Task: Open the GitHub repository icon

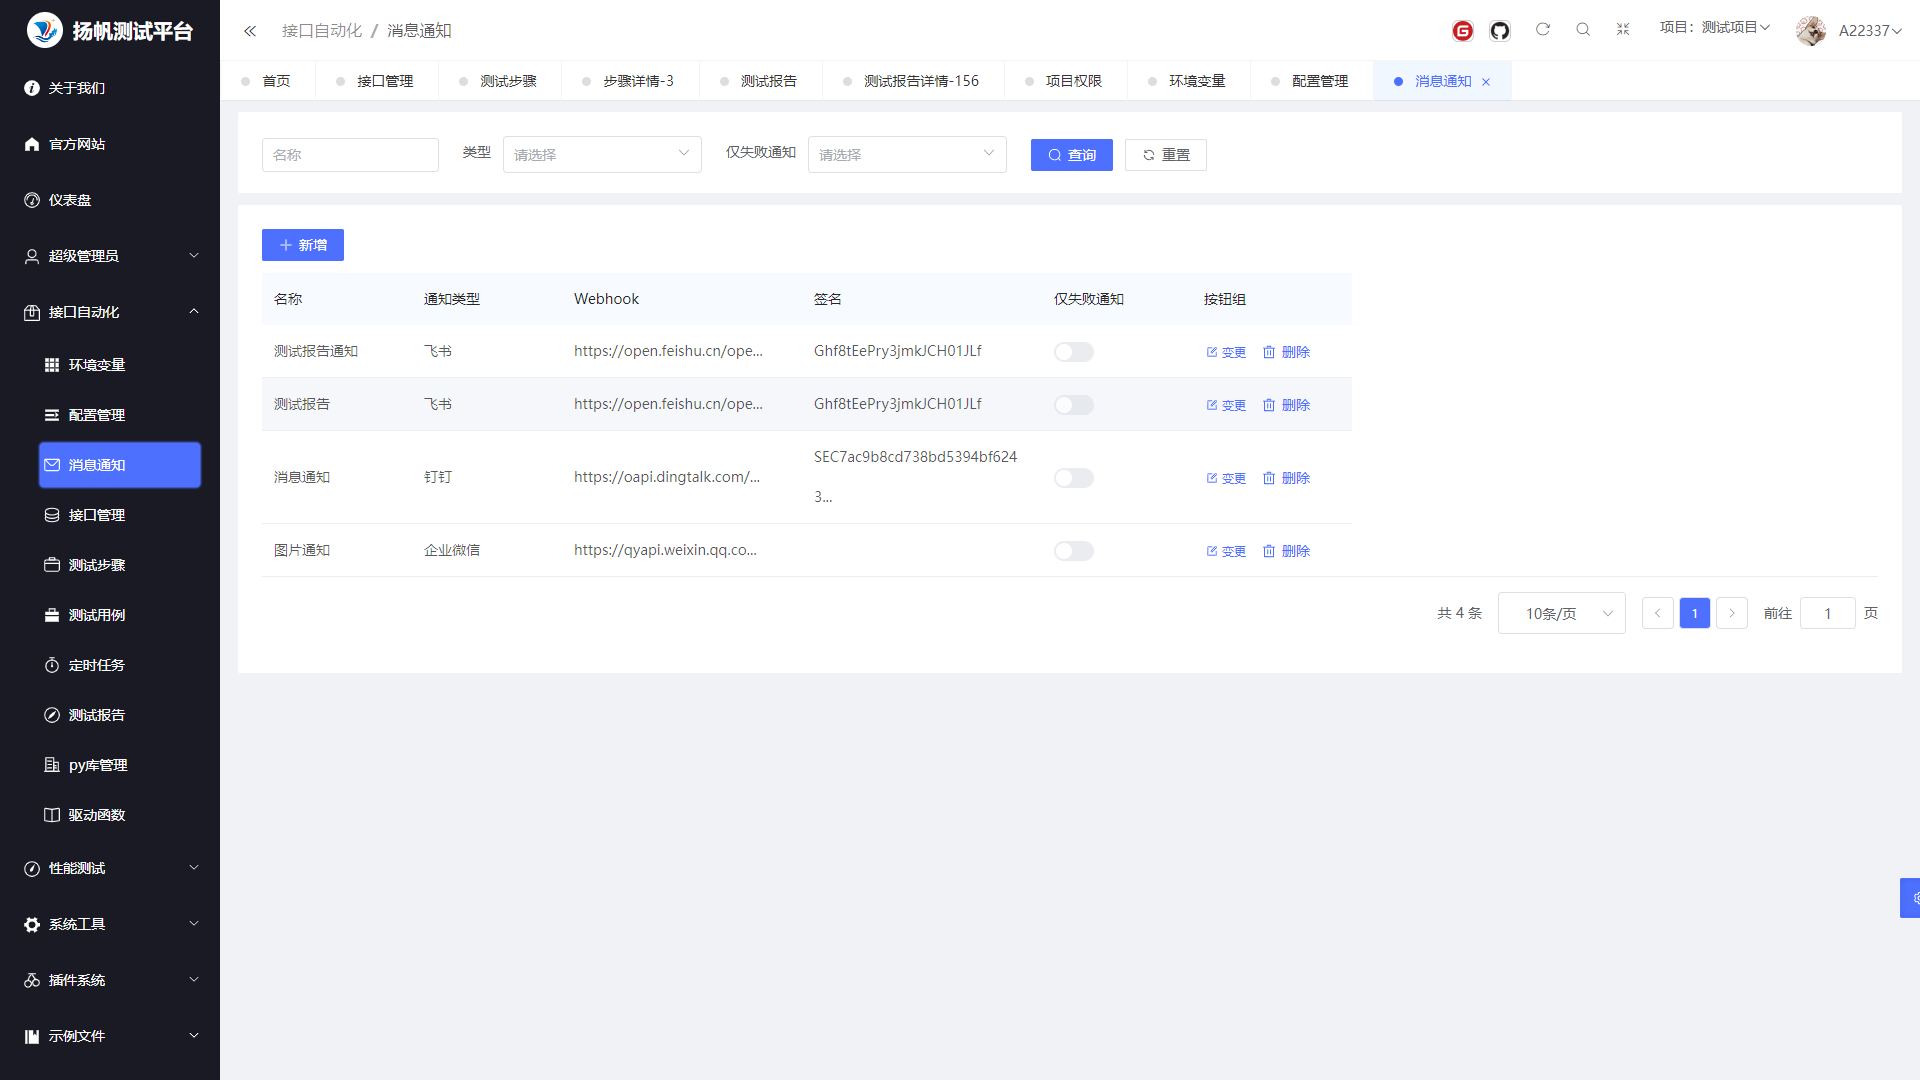Action: coord(1499,31)
